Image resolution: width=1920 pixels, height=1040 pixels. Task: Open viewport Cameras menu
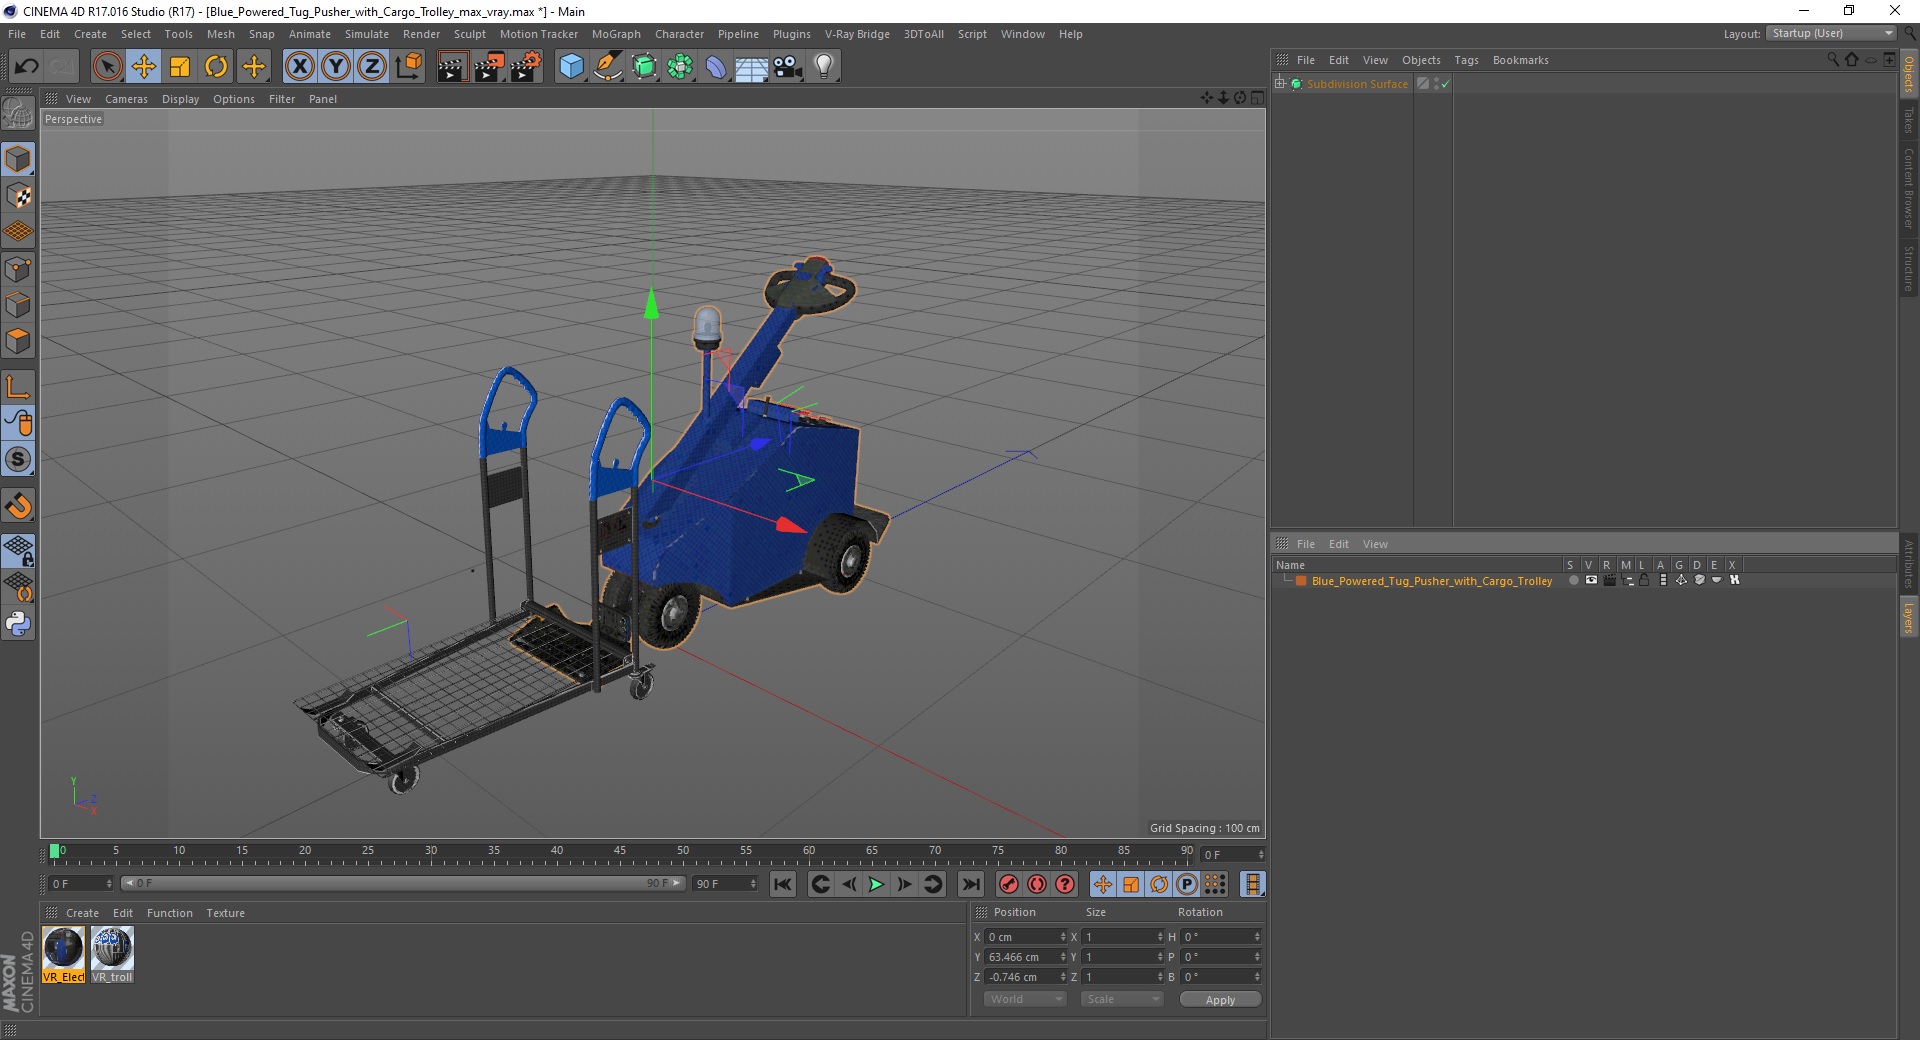(x=126, y=99)
